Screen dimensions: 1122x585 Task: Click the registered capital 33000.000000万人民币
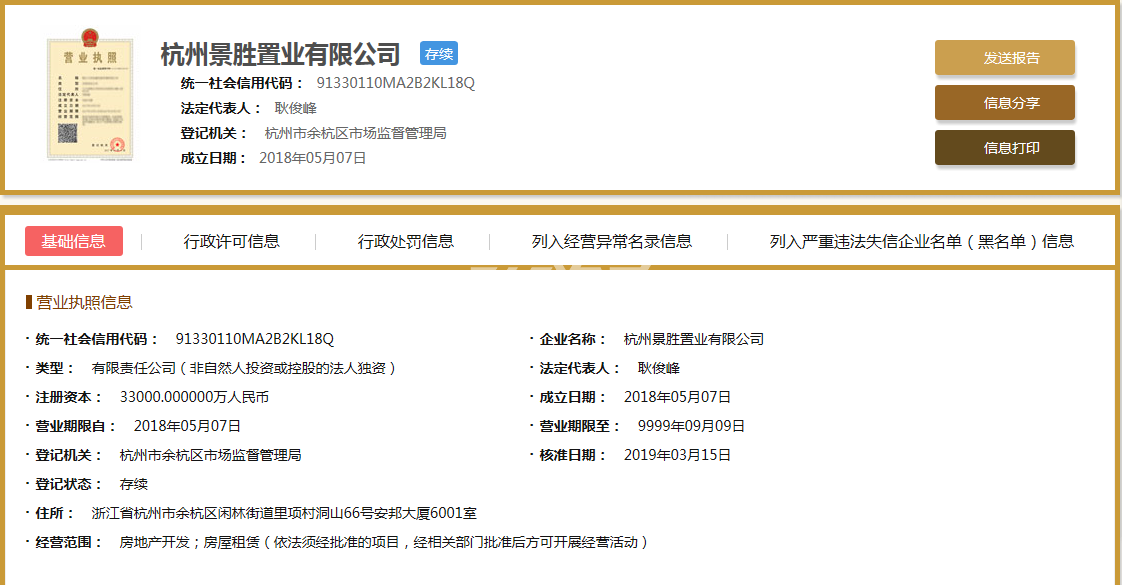(x=194, y=397)
